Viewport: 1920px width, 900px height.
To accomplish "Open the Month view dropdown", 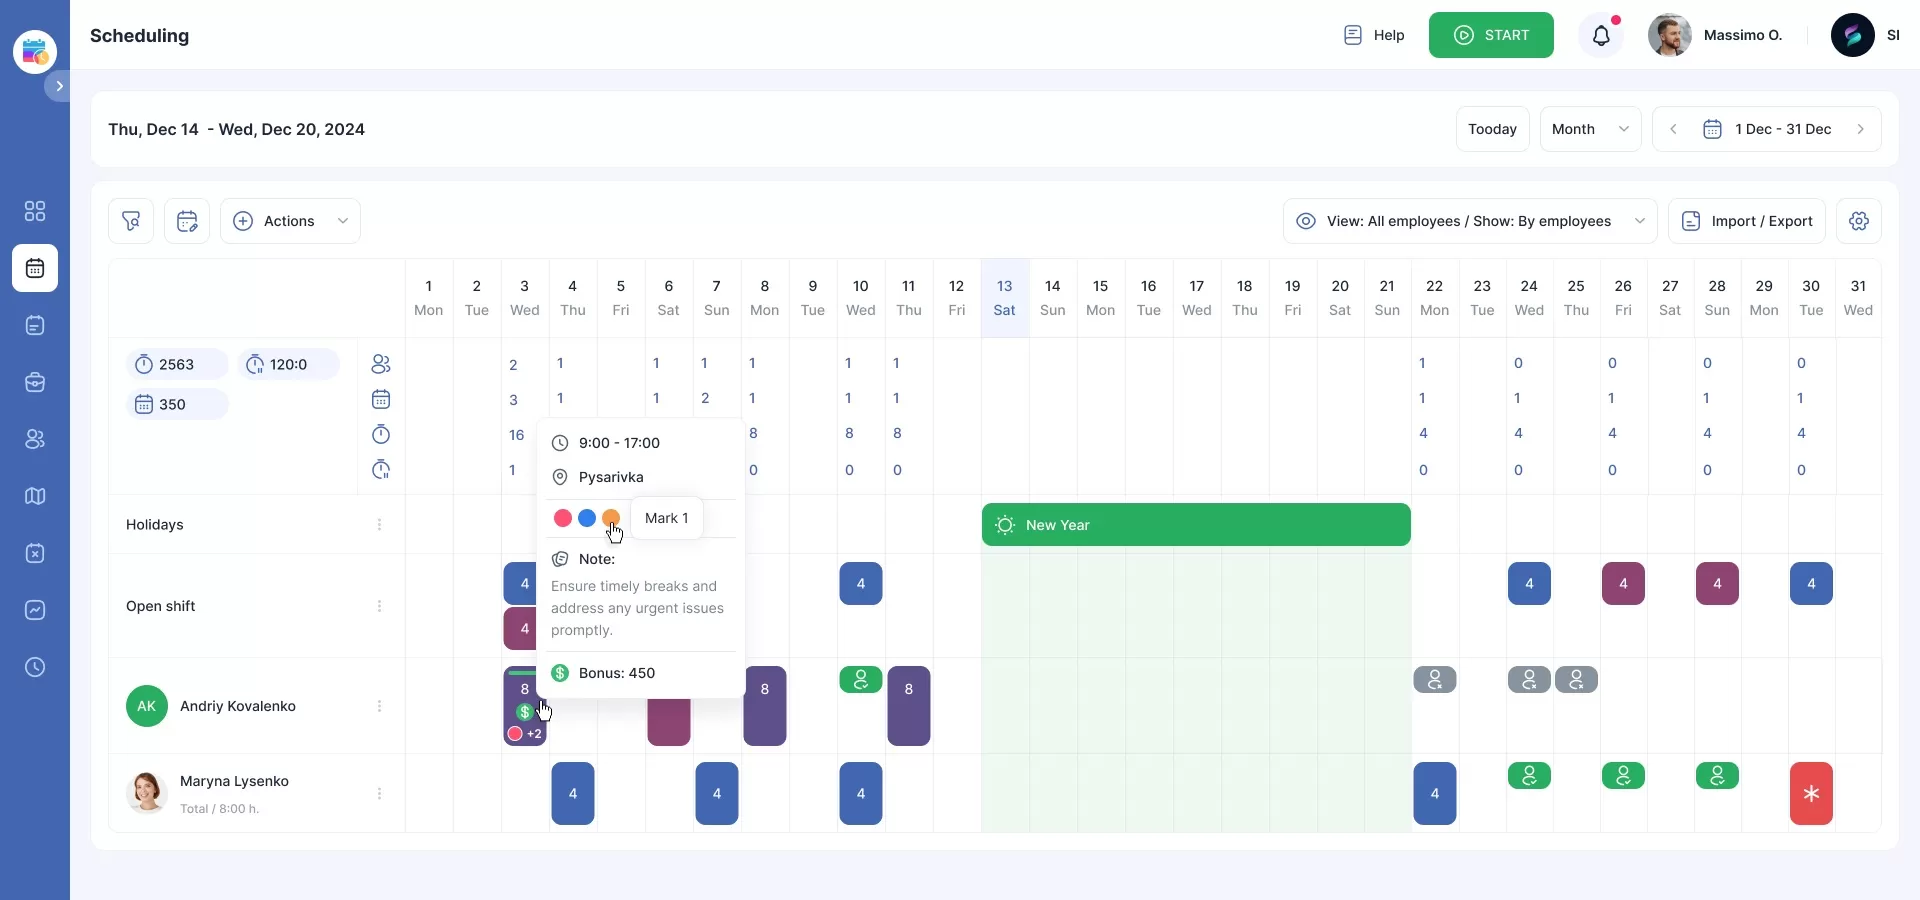I will (1590, 129).
